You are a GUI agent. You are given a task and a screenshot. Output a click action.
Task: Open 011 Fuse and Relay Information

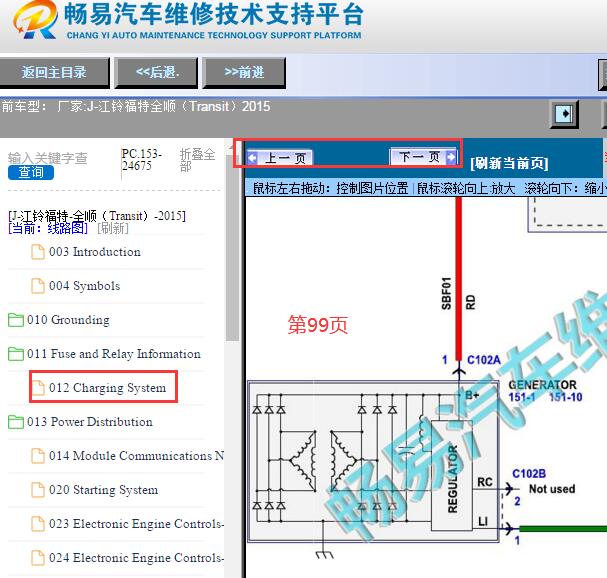point(114,354)
